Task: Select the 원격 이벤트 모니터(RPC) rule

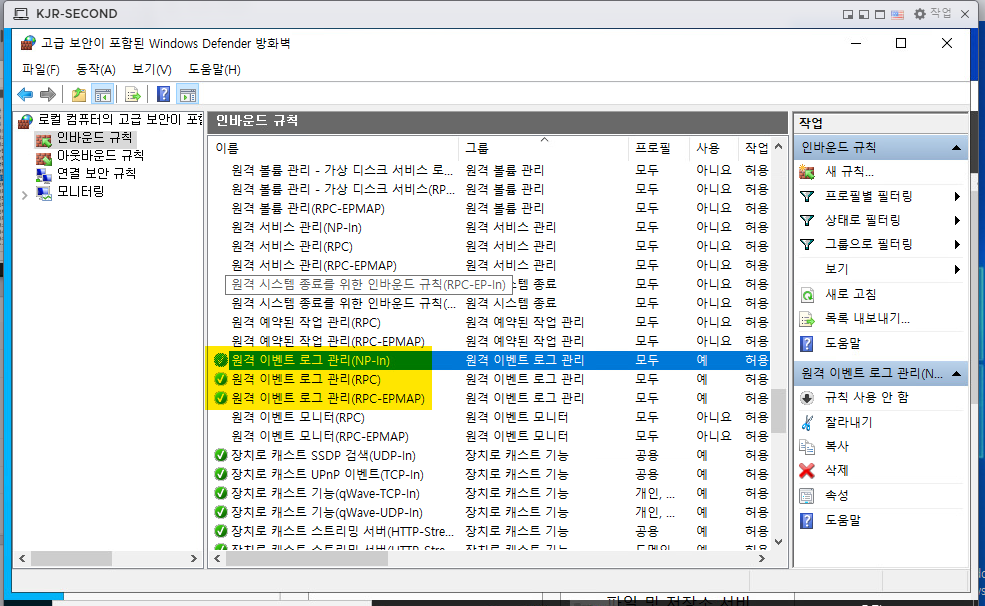Action: [298, 418]
